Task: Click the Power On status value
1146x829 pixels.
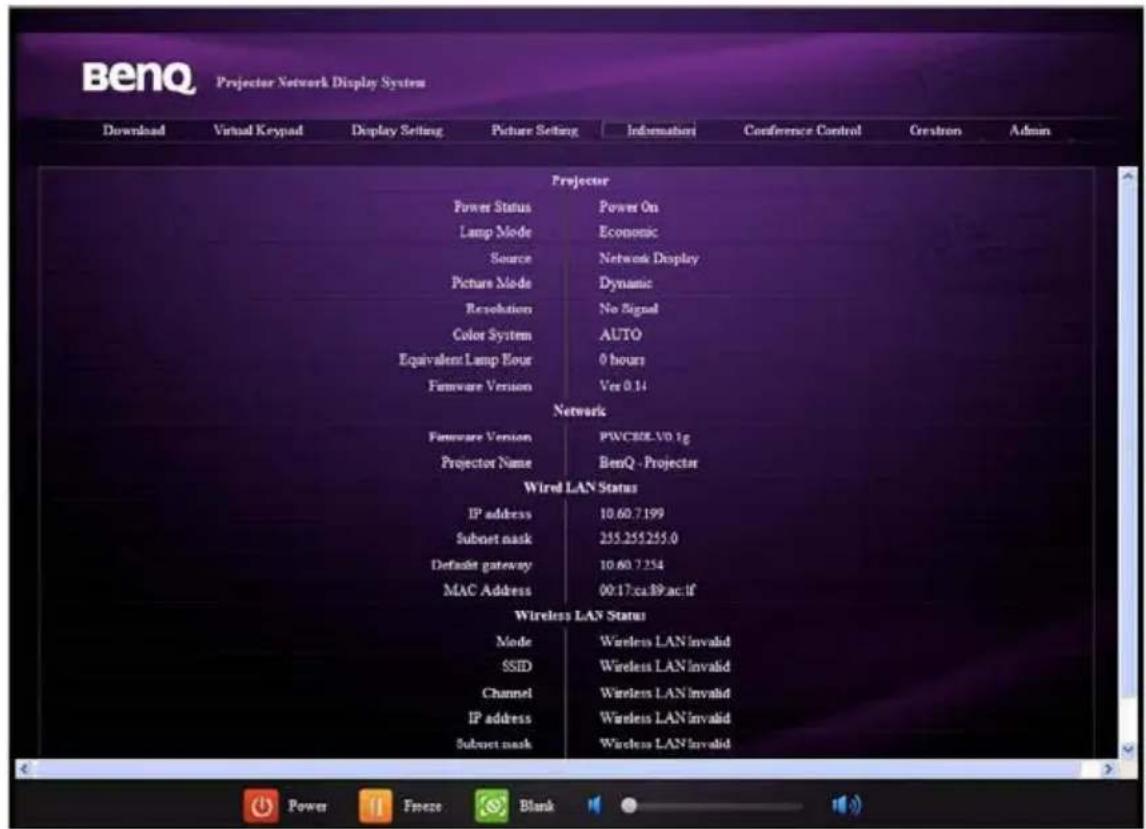Action: click(629, 207)
